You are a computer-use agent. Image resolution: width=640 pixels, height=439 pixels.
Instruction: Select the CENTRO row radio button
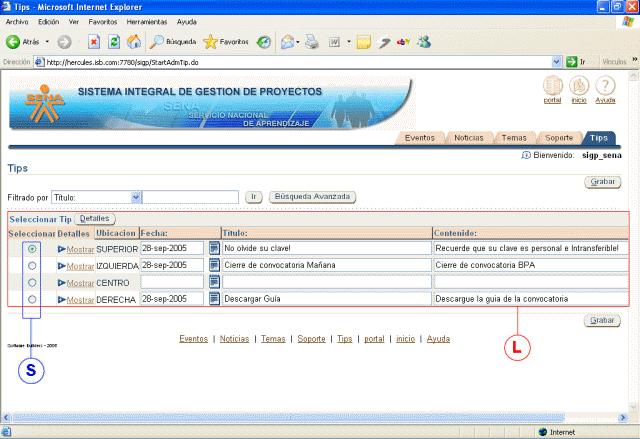tap(32, 283)
